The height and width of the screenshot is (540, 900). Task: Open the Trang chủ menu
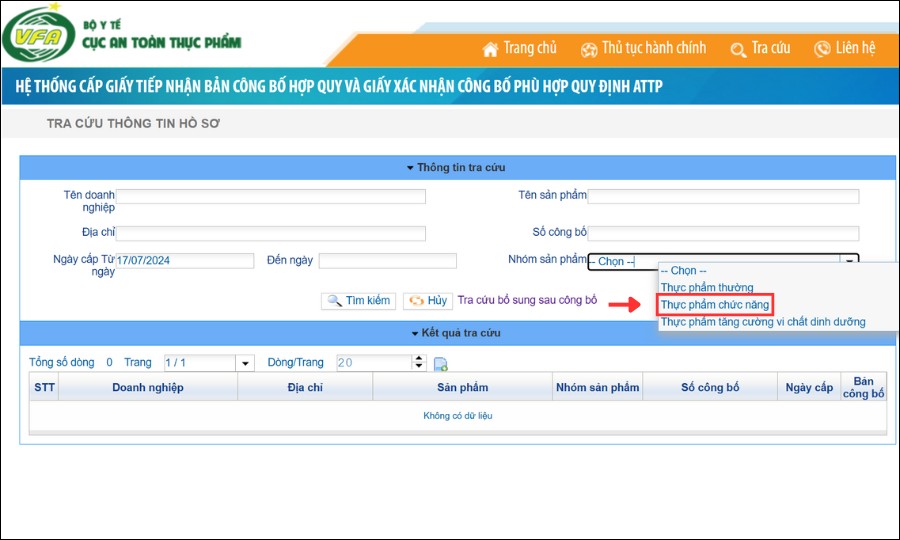click(530, 48)
